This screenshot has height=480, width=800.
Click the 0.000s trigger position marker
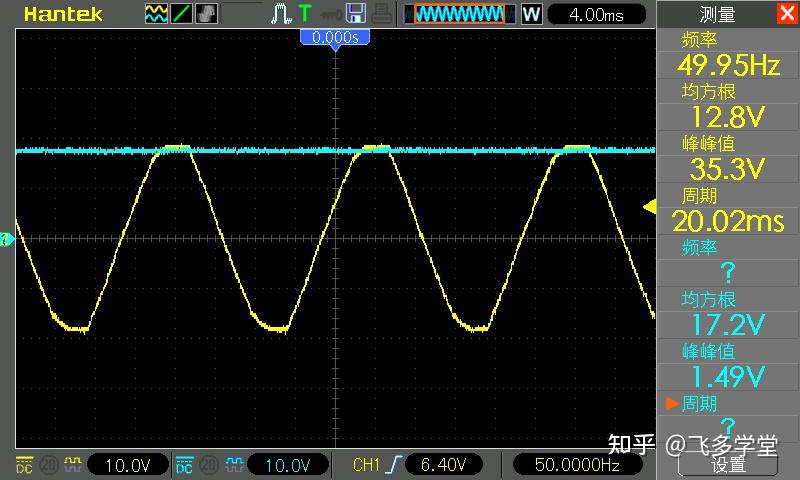[335, 39]
